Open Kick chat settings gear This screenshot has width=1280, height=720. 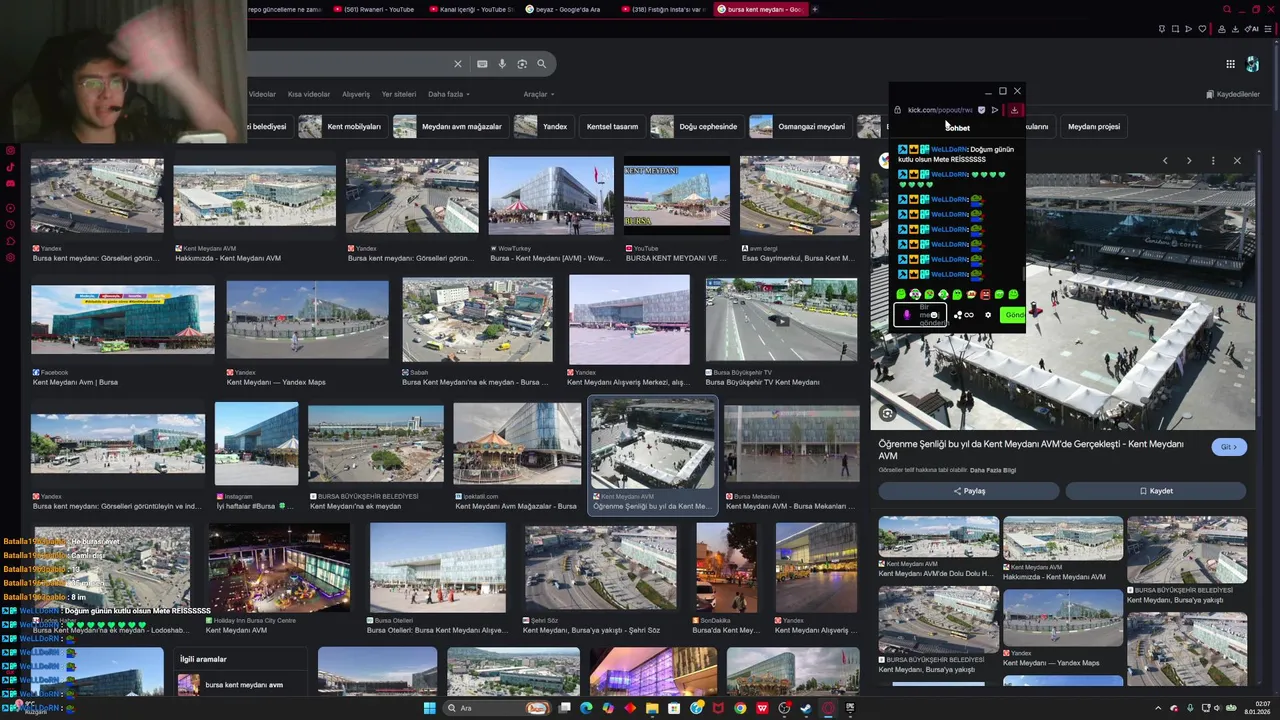pos(988,315)
